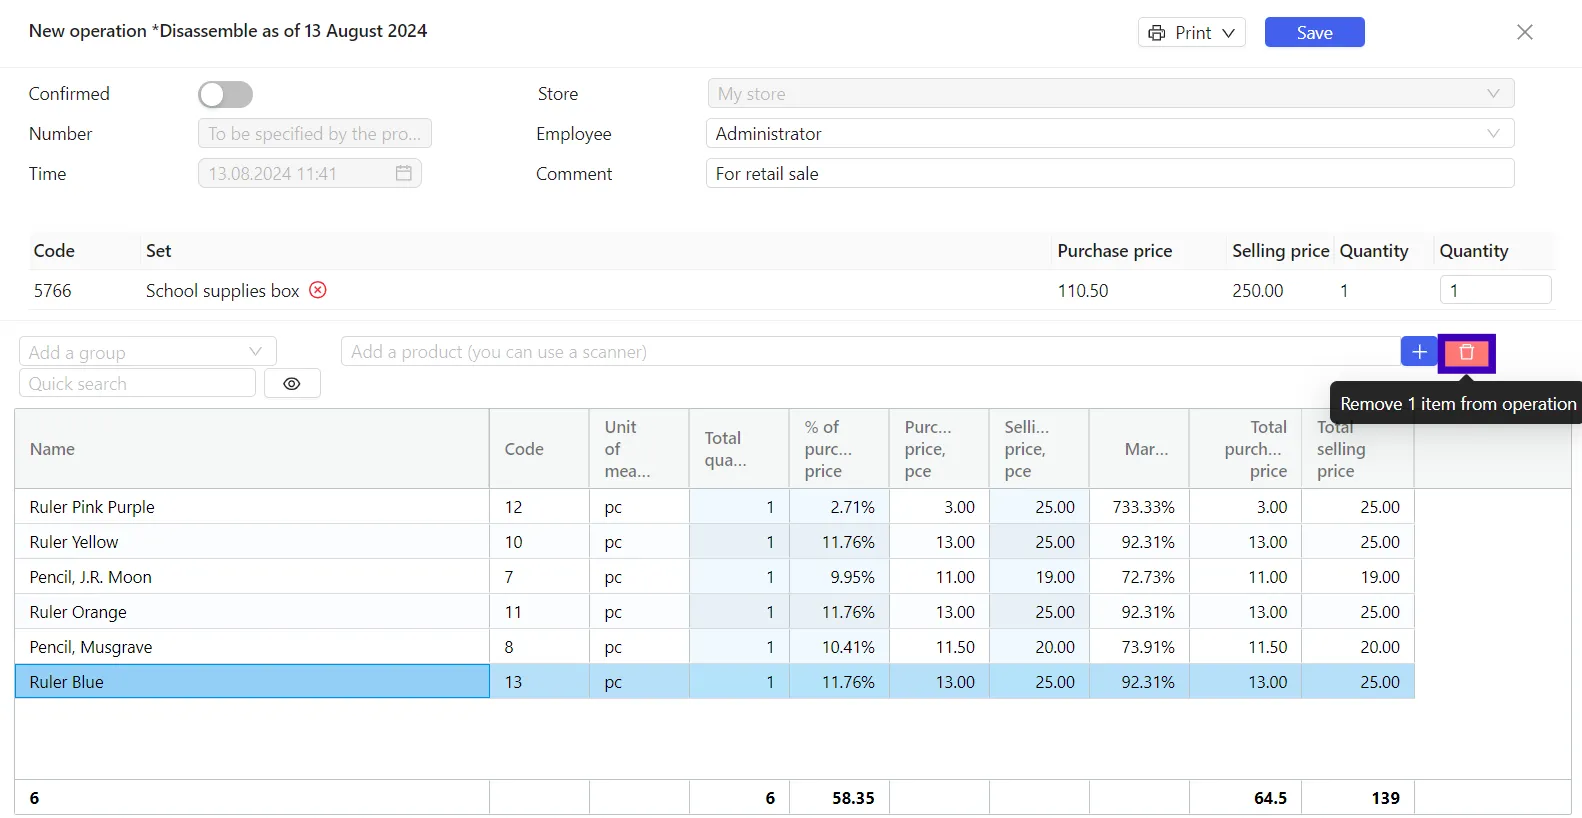Click the Unit of measure column header

[639, 449]
